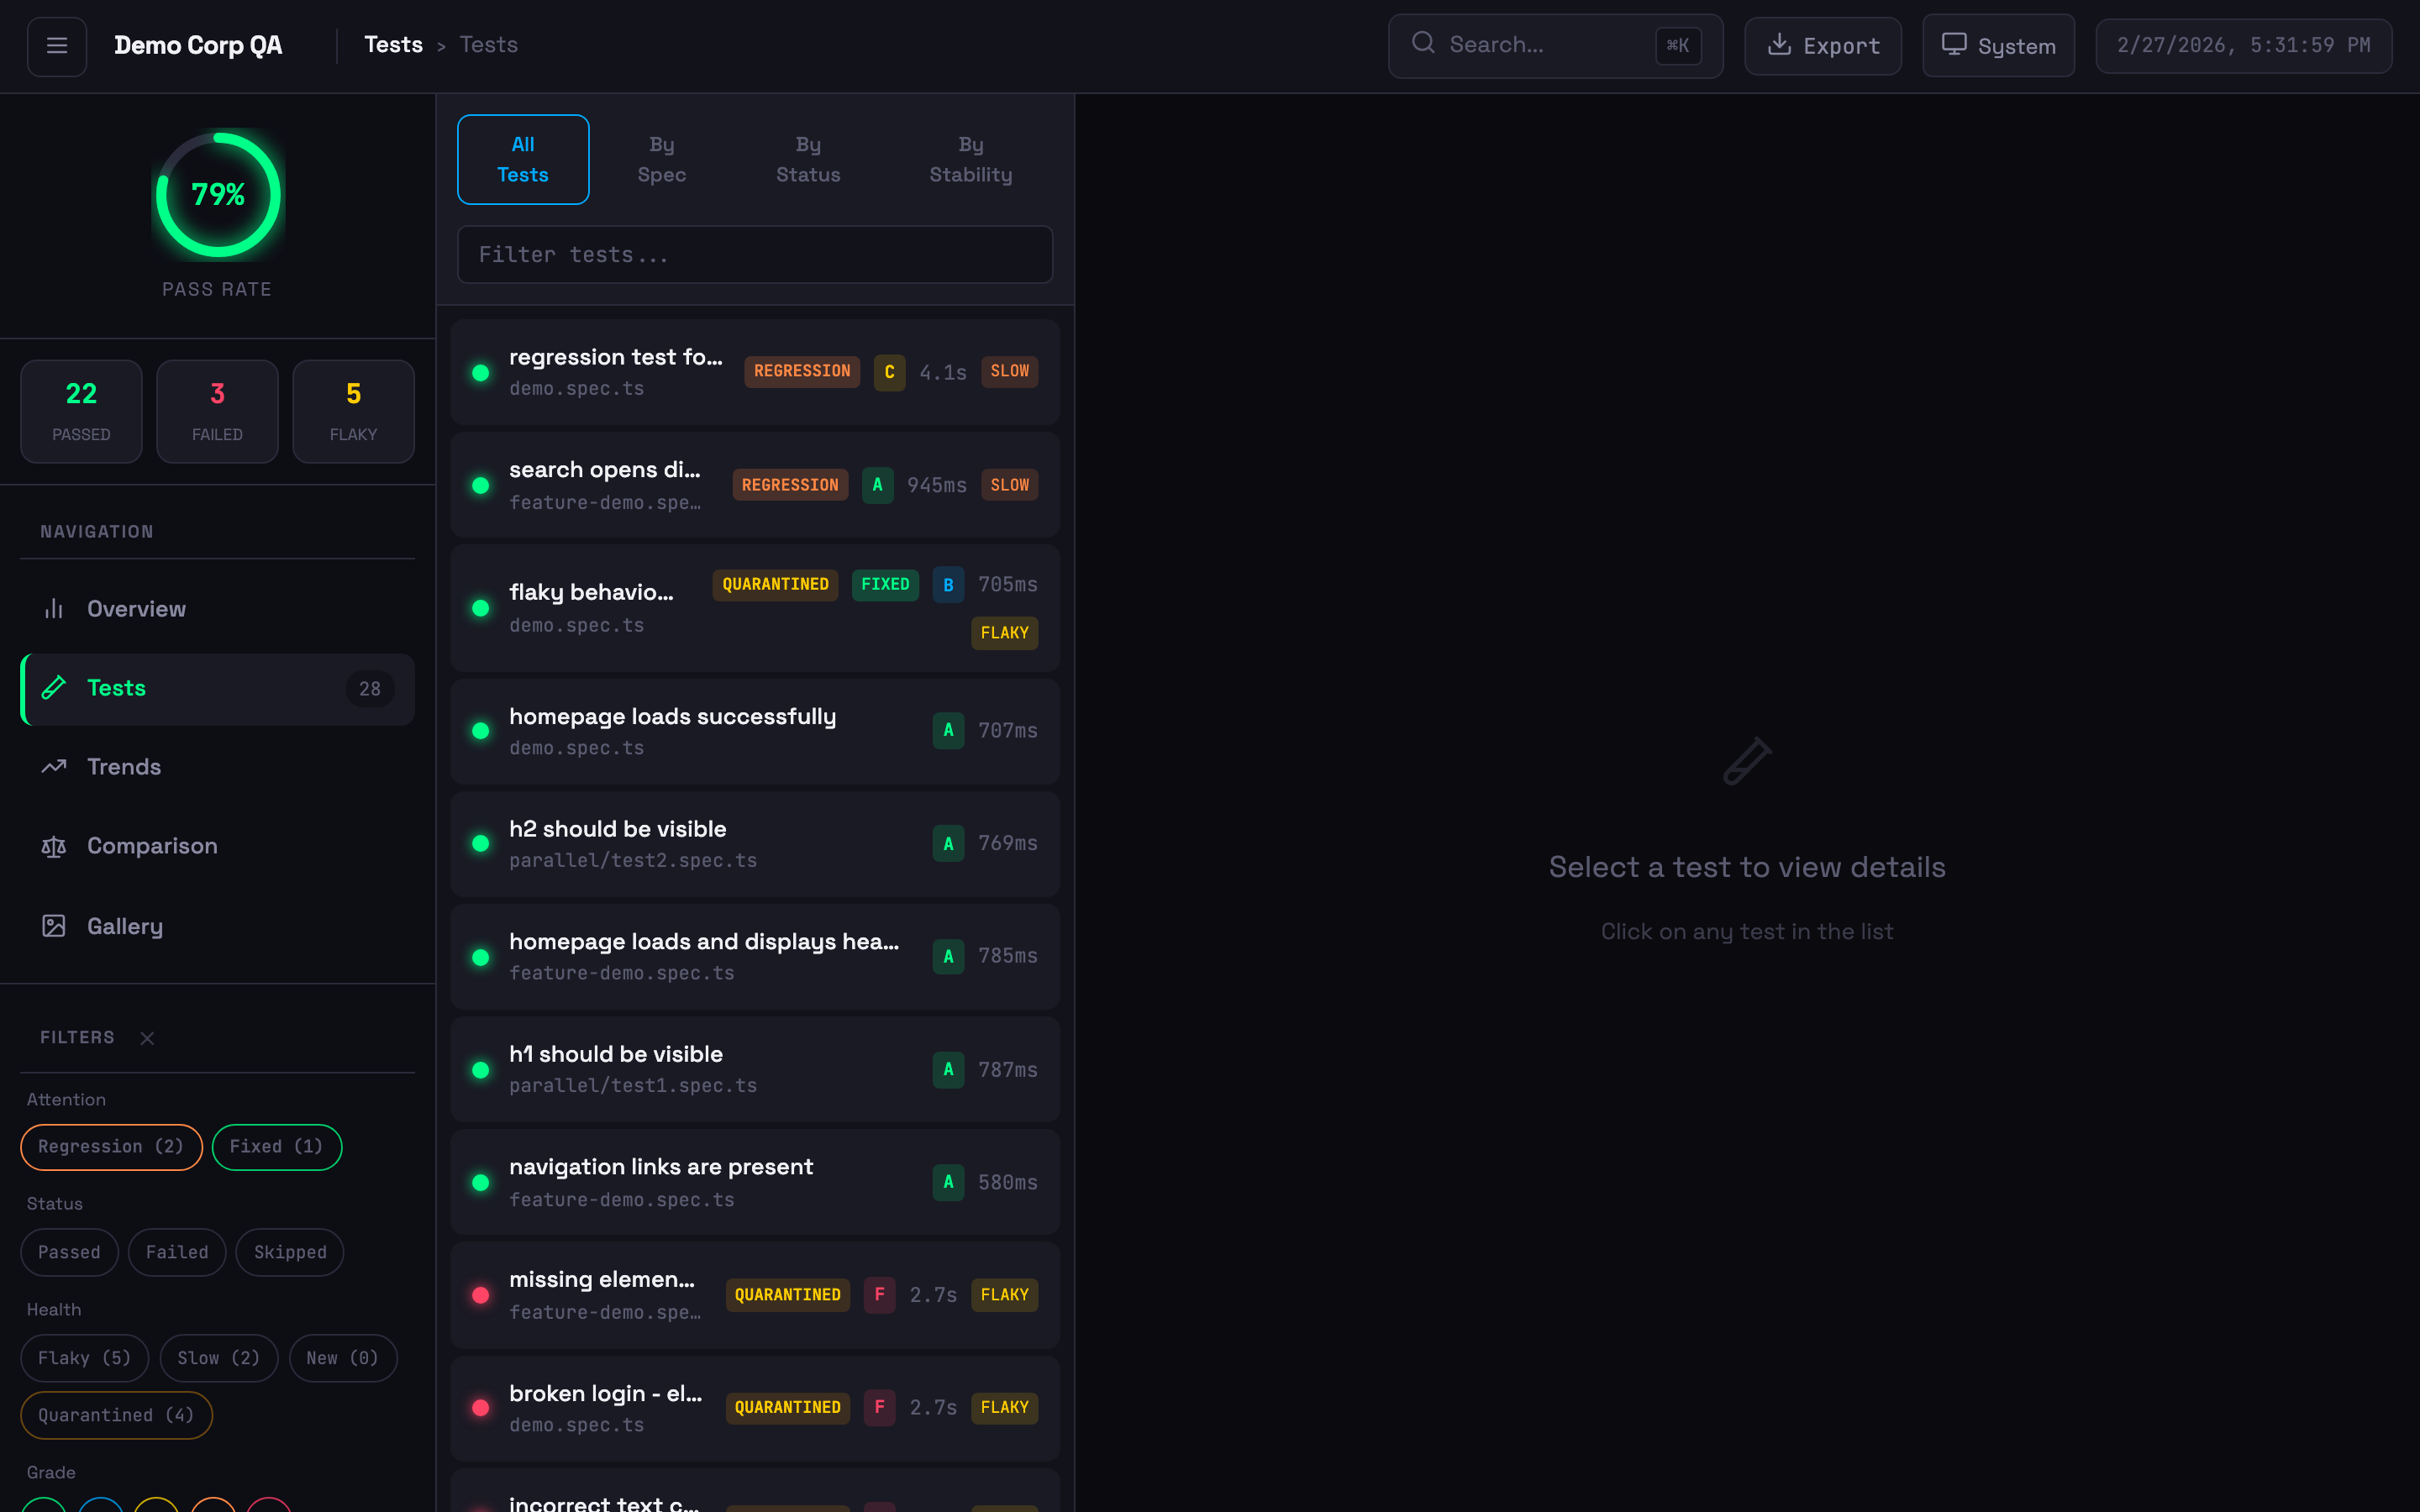The height and width of the screenshot is (1512, 2420).
Task: Click the Export download button
Action: (1822, 46)
